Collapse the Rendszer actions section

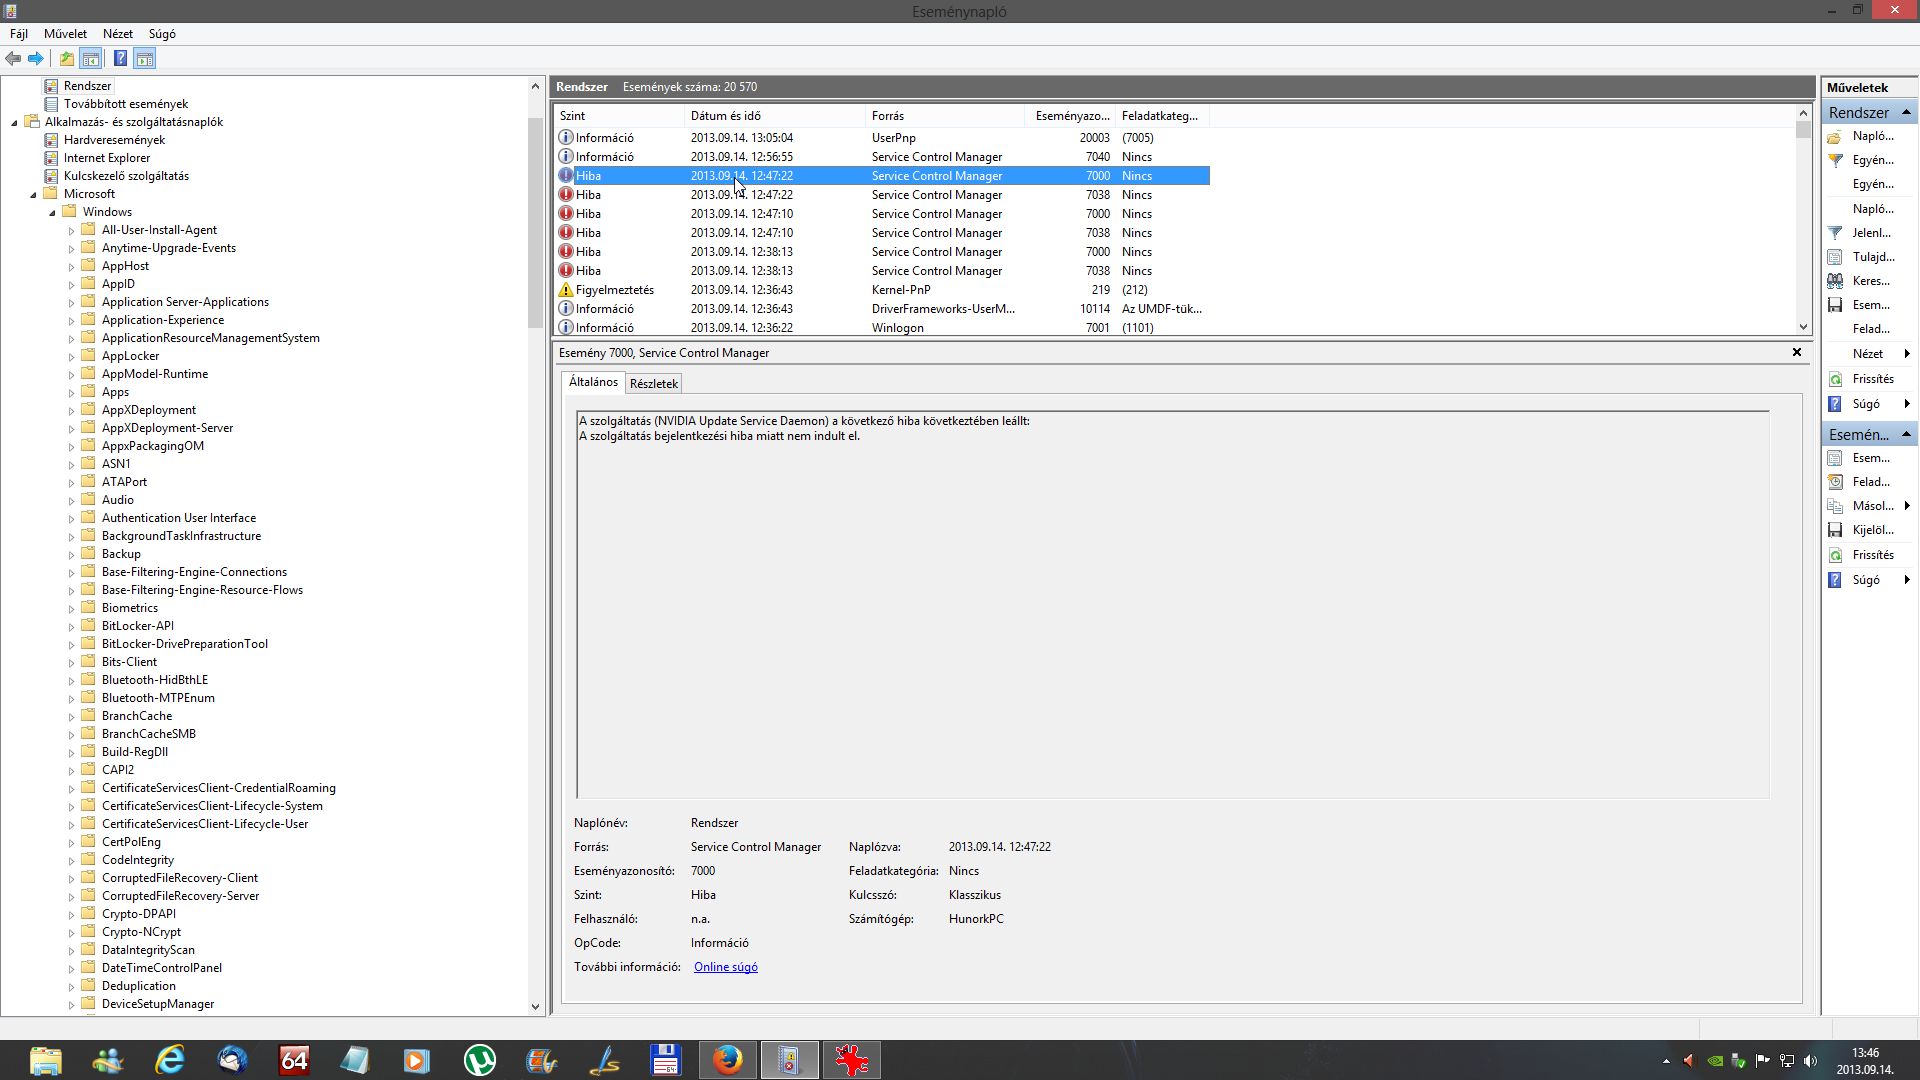click(x=1906, y=112)
